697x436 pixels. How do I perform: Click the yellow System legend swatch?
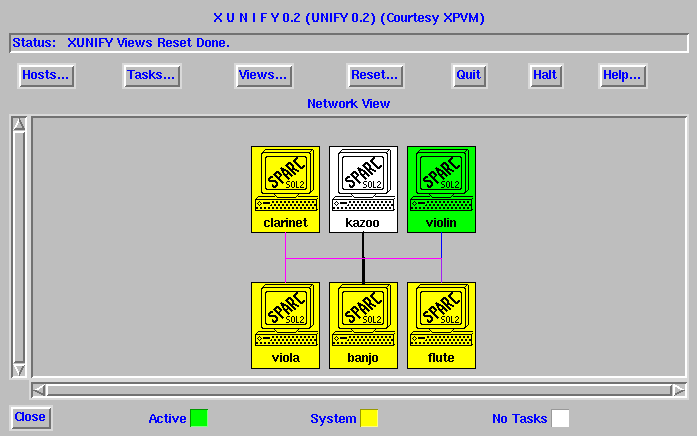point(369,418)
